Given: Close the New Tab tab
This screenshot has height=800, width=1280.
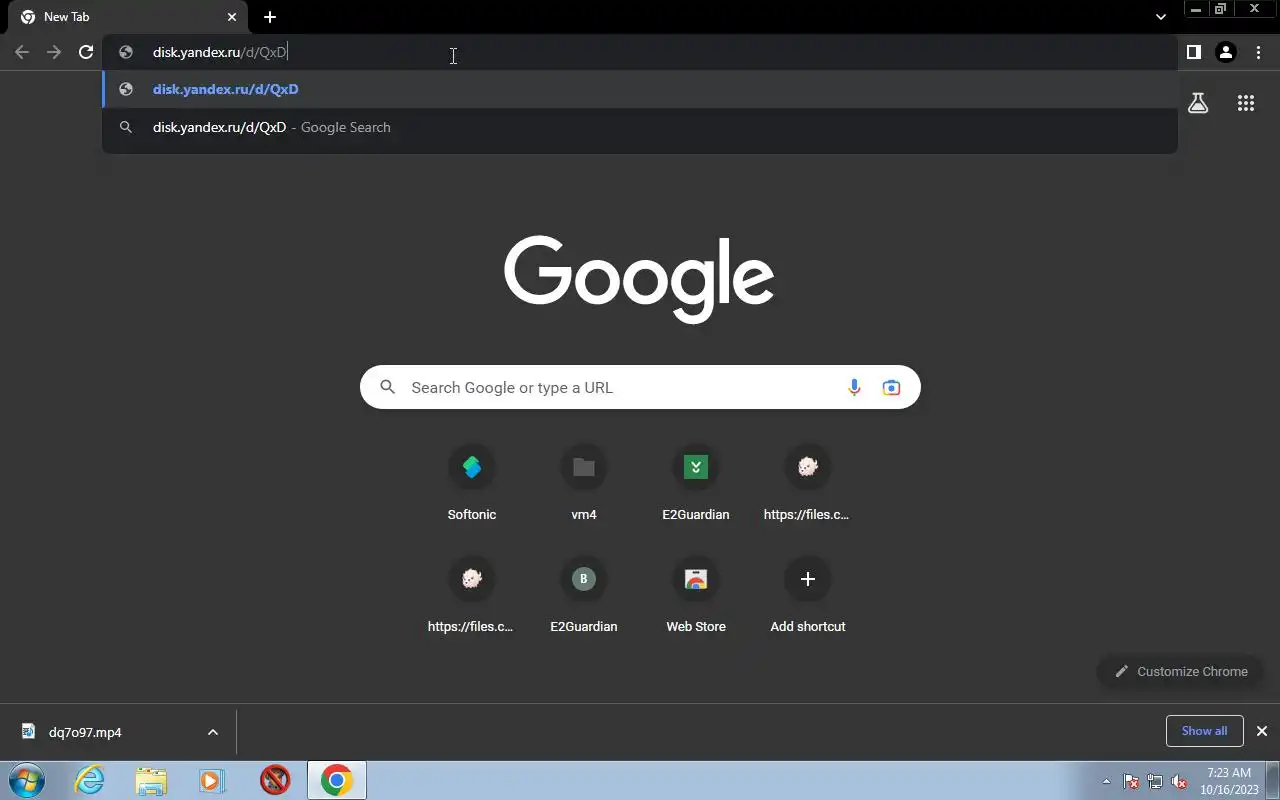Looking at the screenshot, I should click(232, 17).
